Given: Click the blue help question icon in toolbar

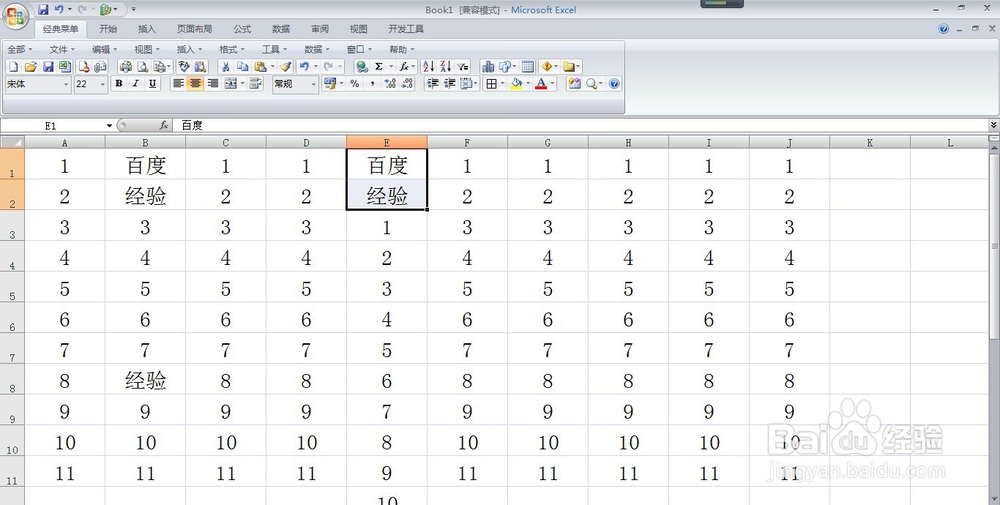Looking at the screenshot, I should tap(614, 84).
